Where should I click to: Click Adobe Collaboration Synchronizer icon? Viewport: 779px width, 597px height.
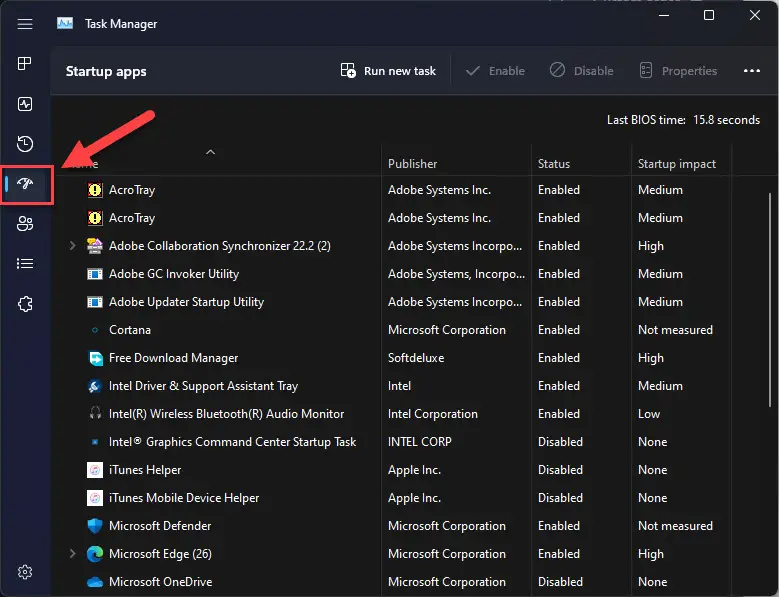pyautogui.click(x=95, y=246)
